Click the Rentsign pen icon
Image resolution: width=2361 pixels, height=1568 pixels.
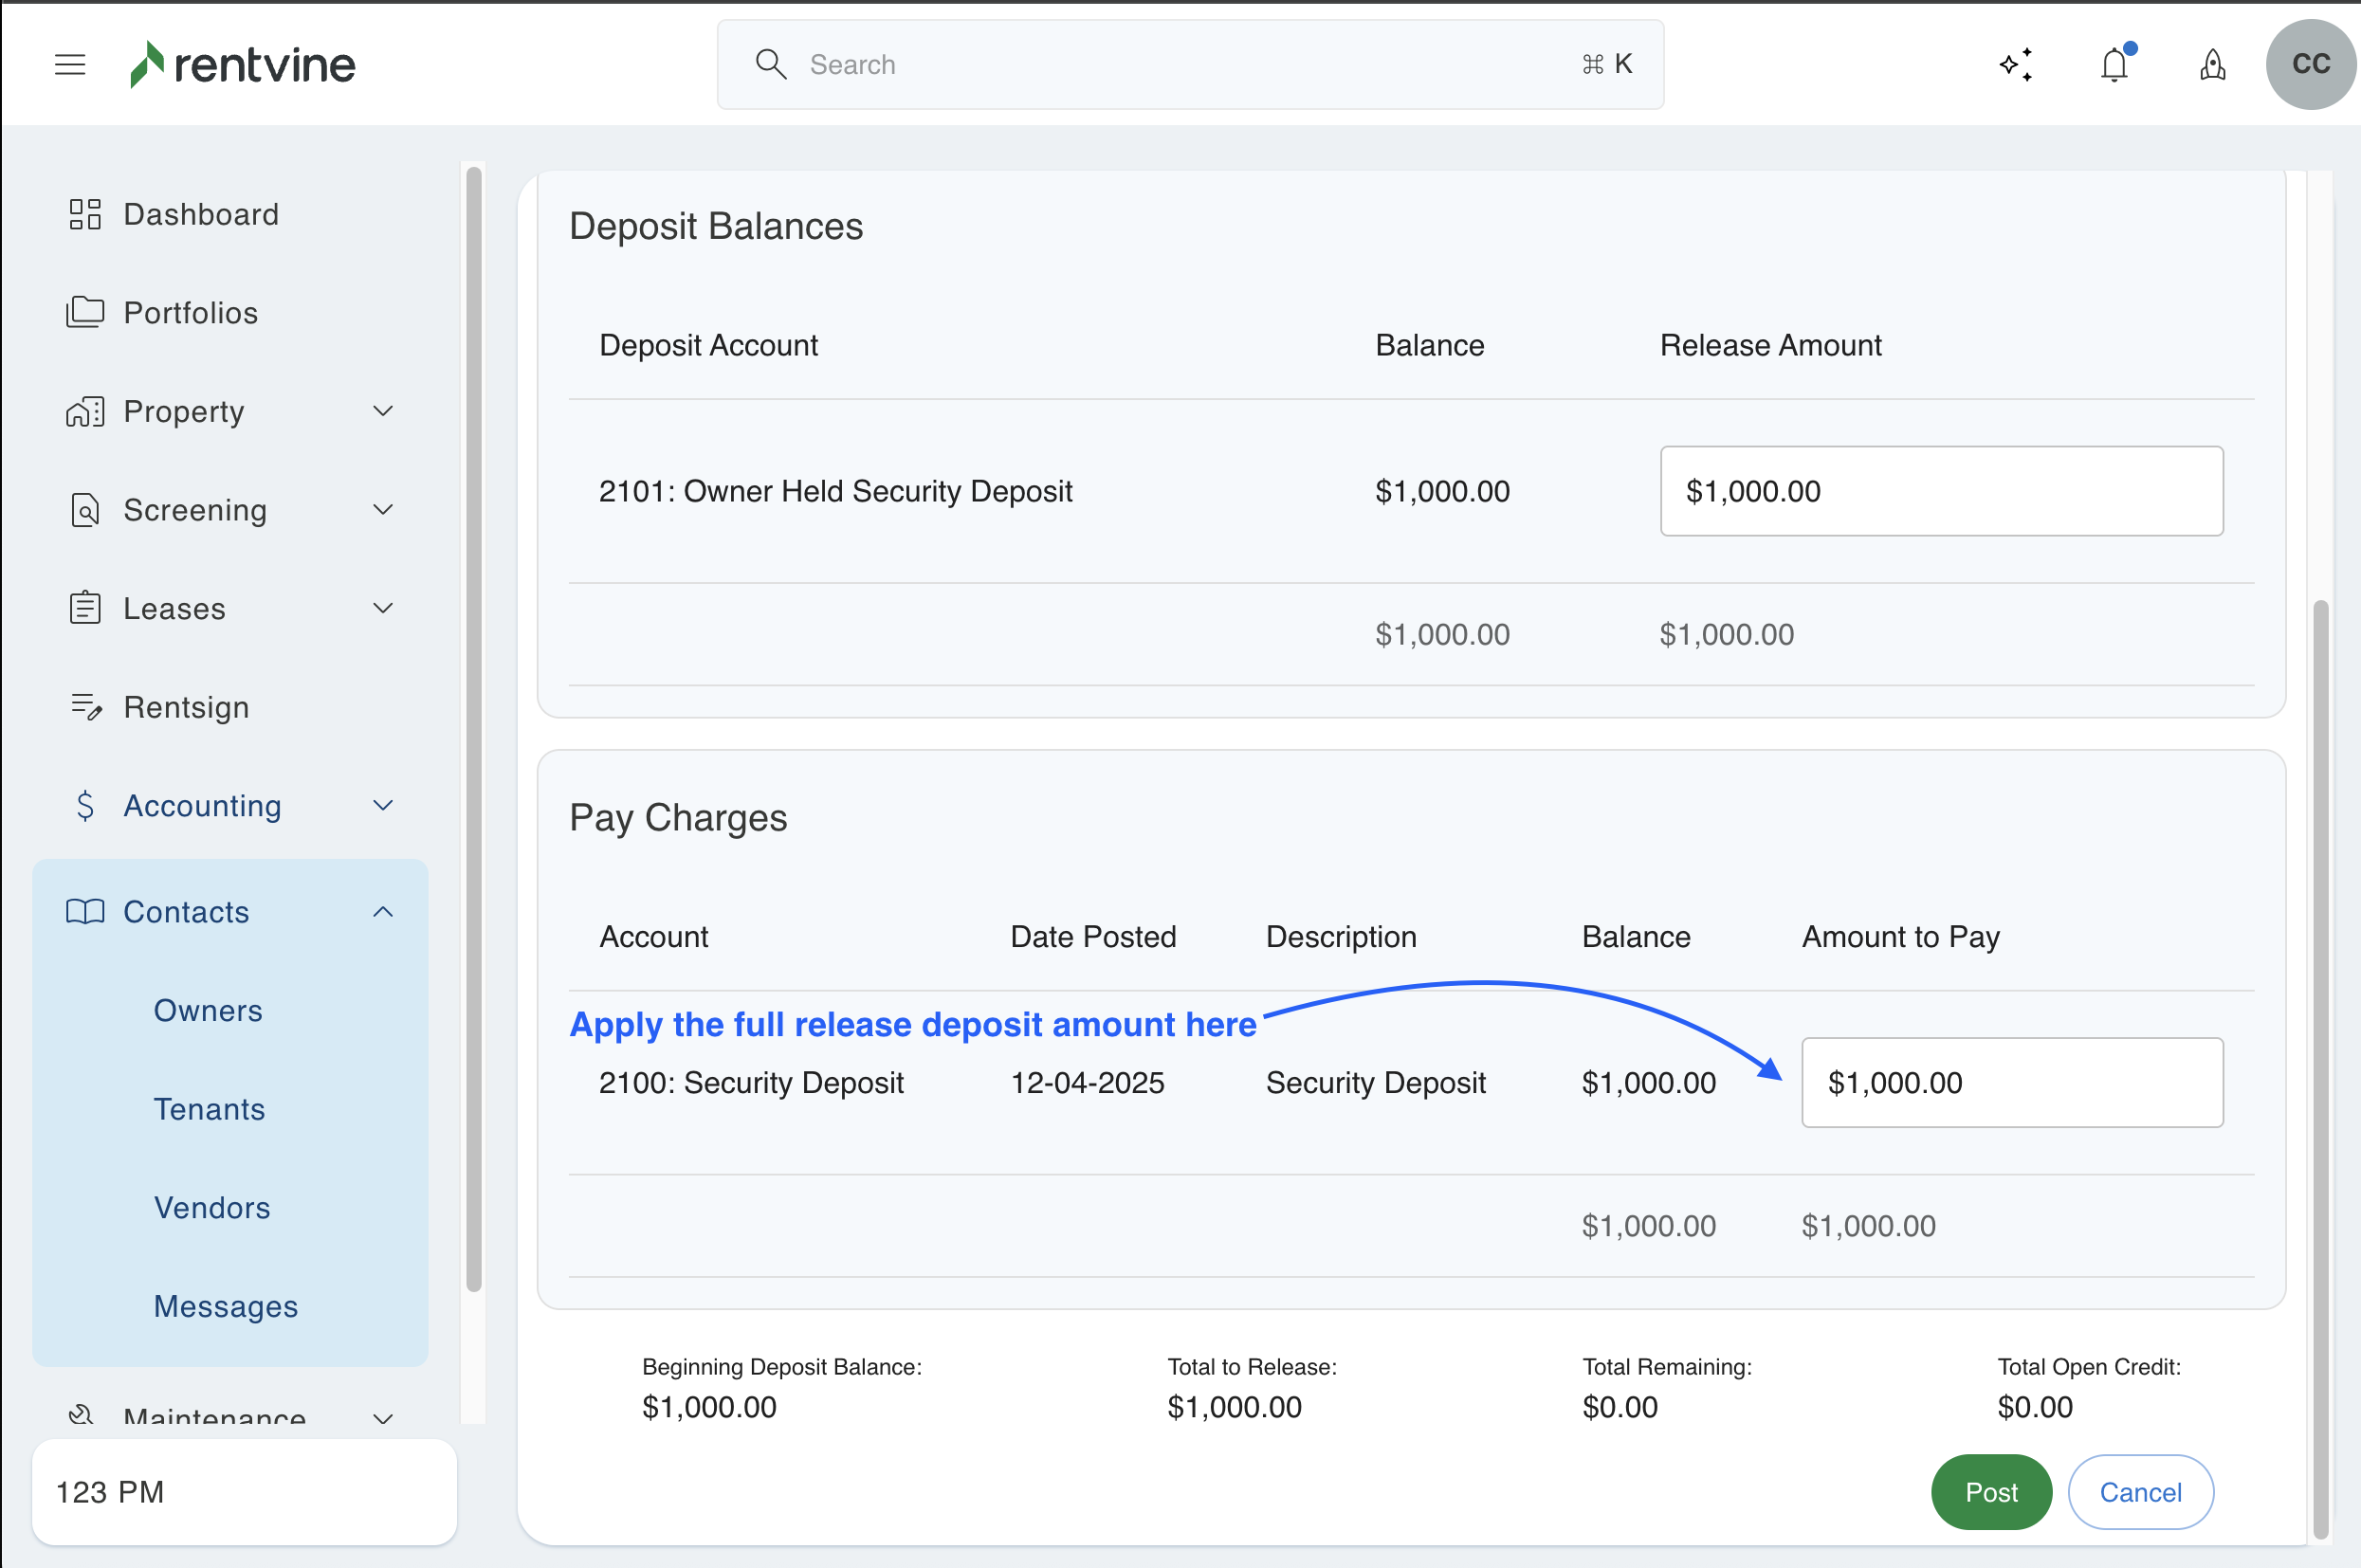point(85,707)
